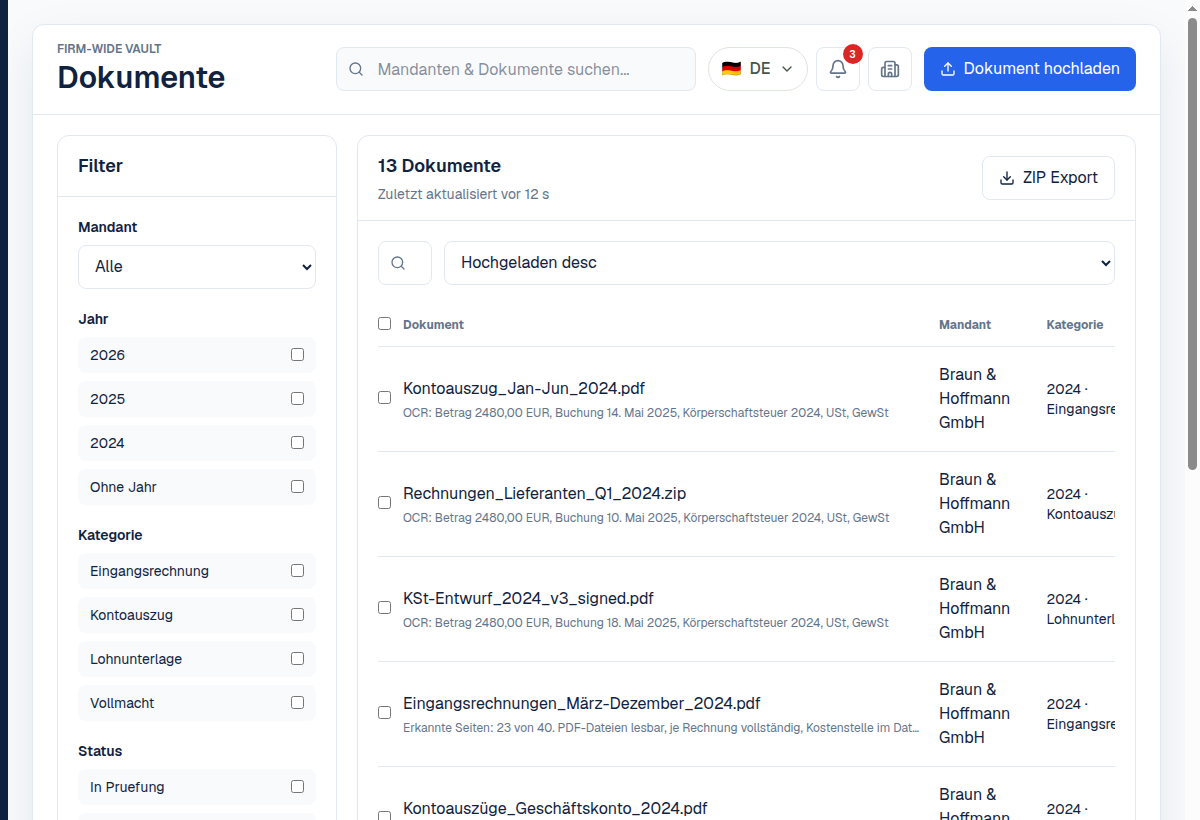Click the Dokument column header

click(433, 324)
